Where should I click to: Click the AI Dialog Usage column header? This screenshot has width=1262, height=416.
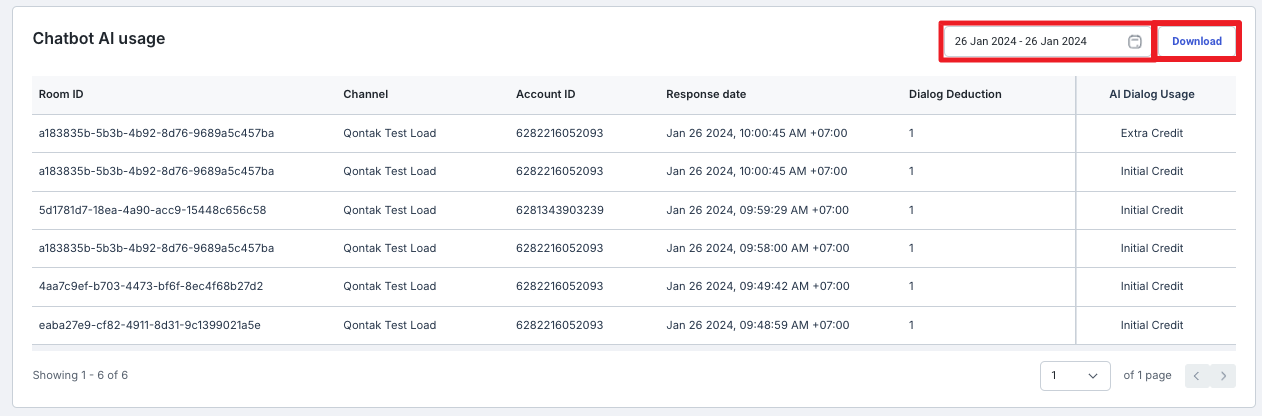pyautogui.click(x=1152, y=94)
